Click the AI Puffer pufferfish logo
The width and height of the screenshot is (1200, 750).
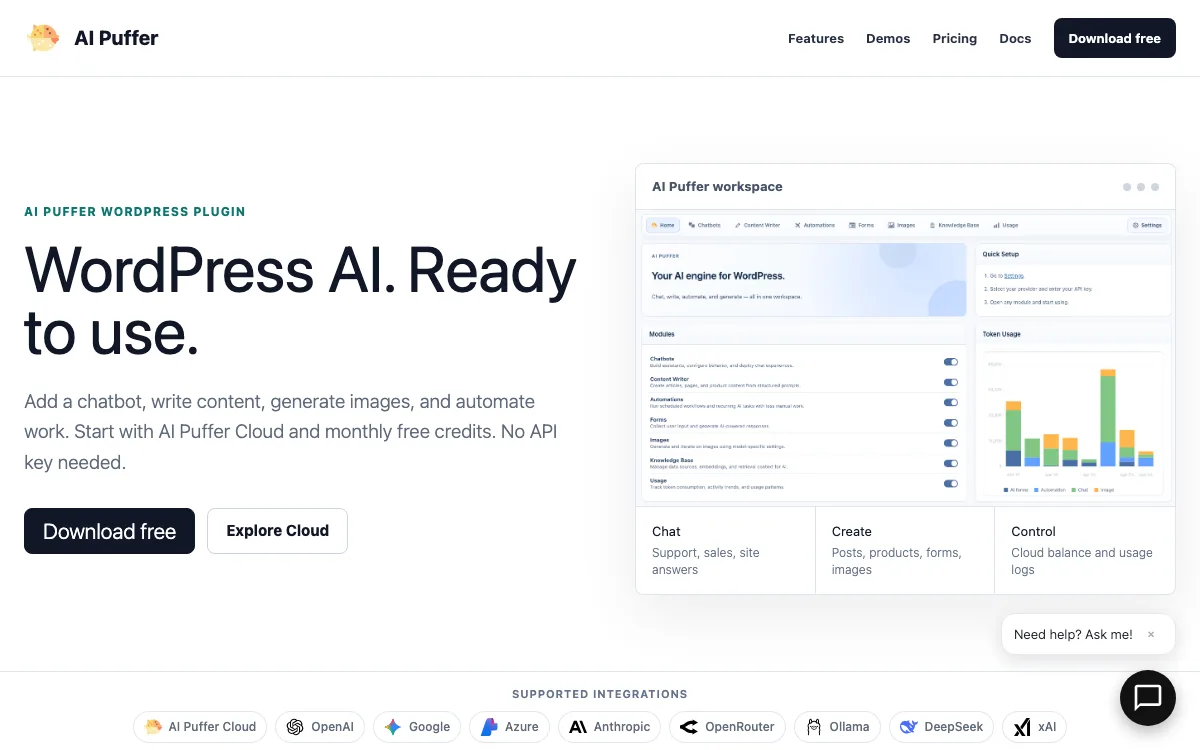(x=42, y=38)
